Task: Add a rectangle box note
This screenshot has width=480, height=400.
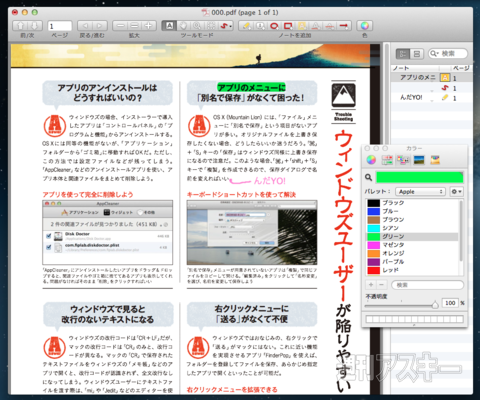Action: 288,26
